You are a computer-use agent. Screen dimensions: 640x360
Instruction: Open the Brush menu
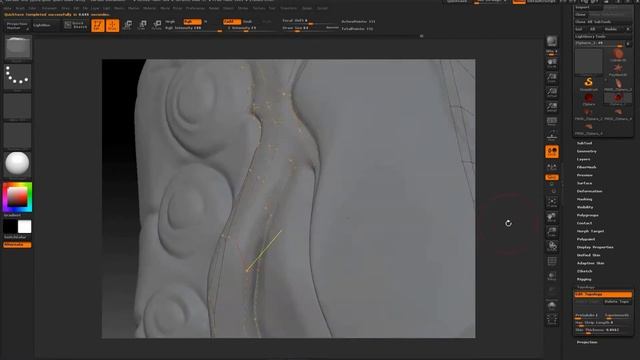(20, 8)
